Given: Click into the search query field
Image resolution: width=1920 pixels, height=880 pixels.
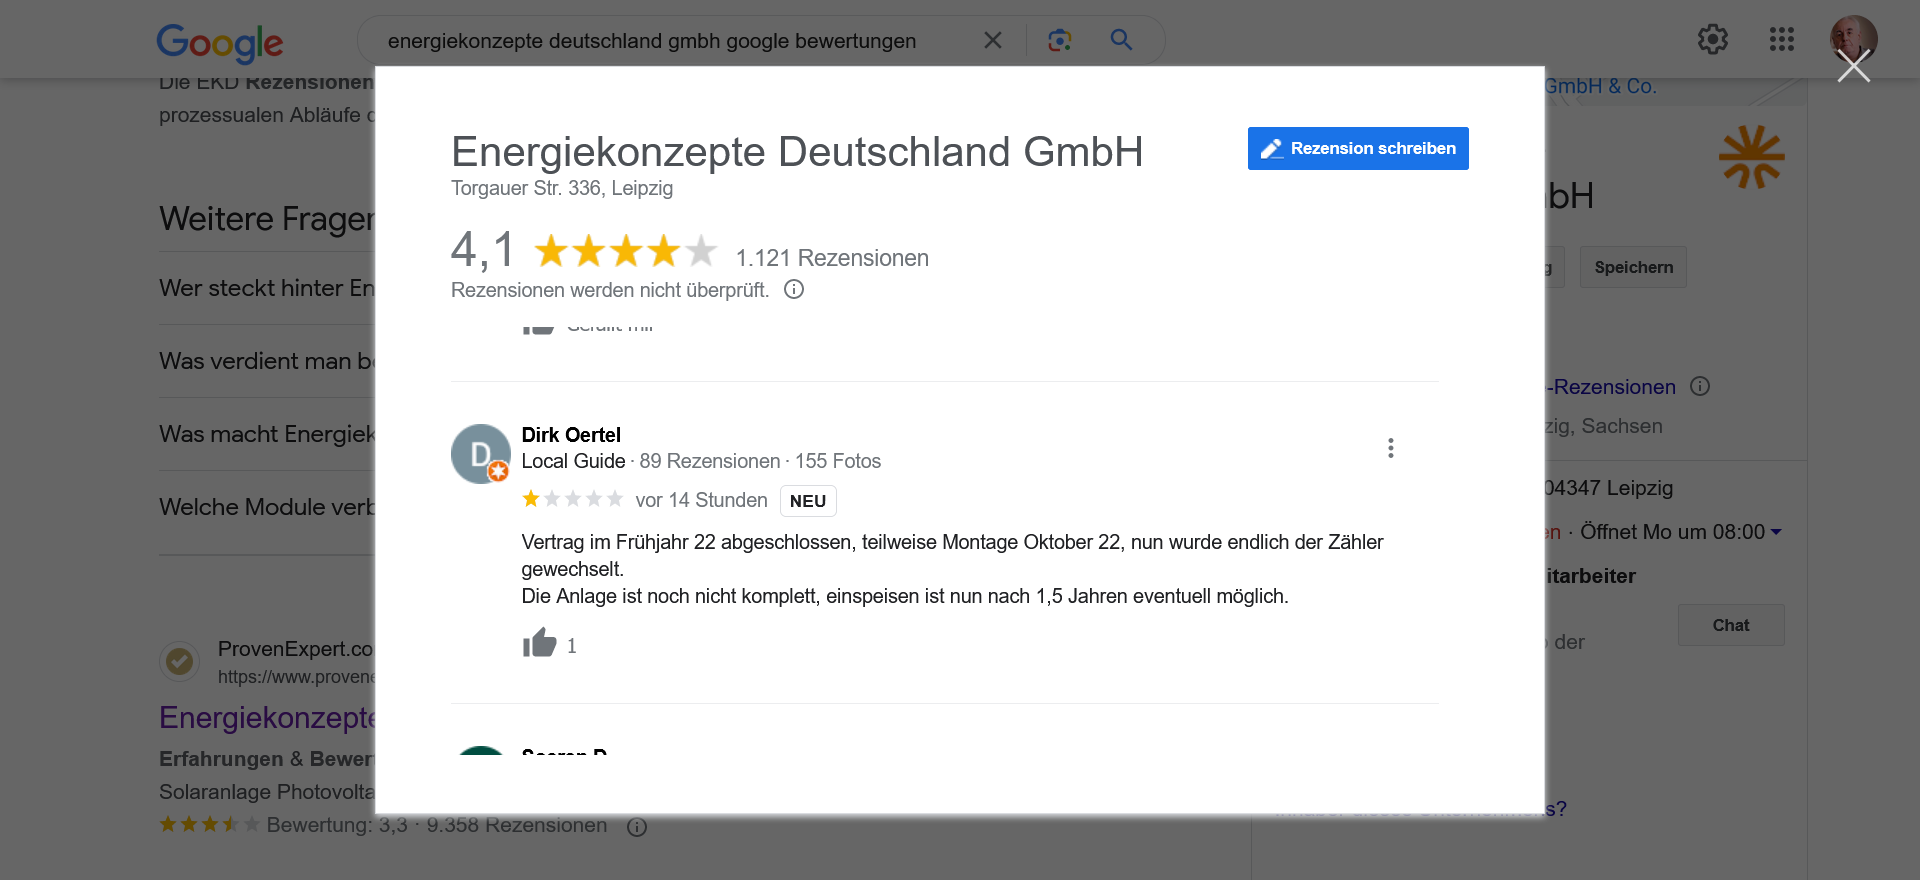Looking at the screenshot, I should coord(660,41).
